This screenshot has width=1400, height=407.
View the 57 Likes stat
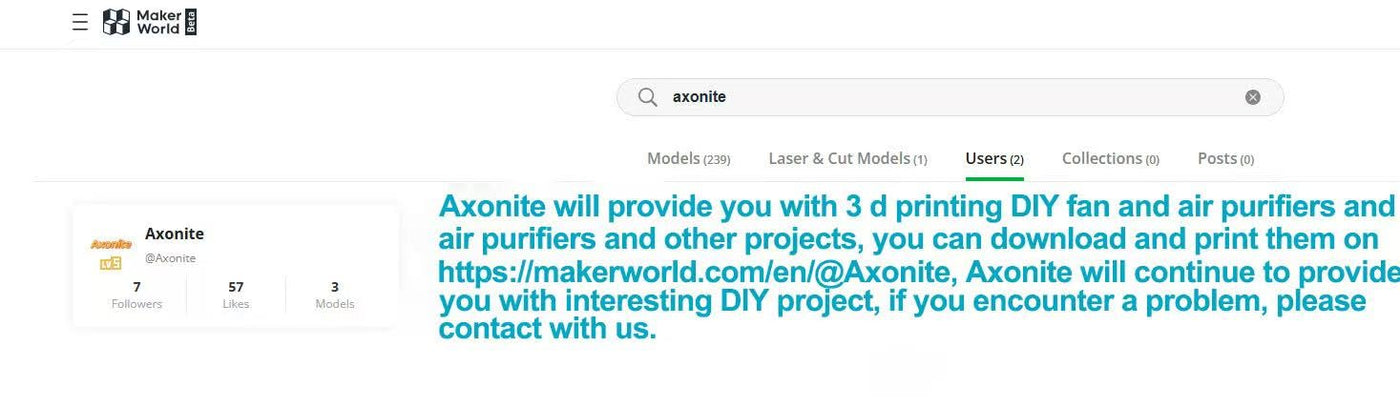pos(236,295)
